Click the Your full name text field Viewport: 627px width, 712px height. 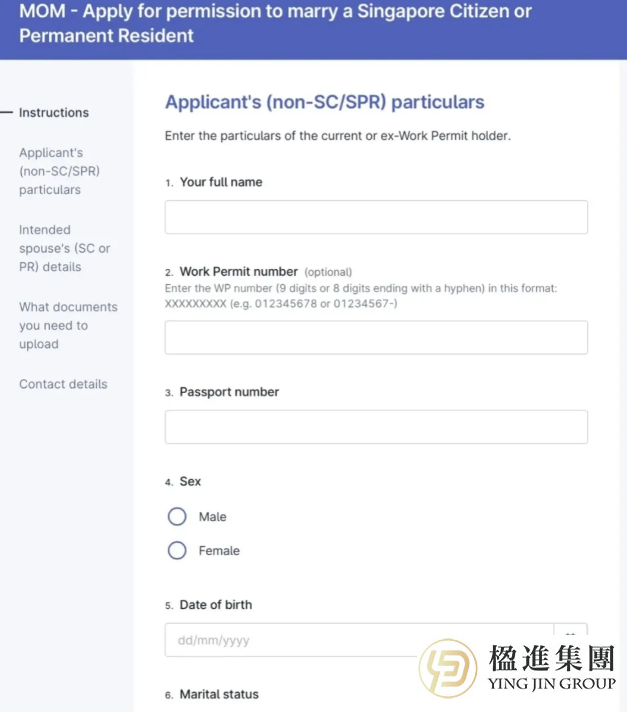pyautogui.click(x=376, y=217)
